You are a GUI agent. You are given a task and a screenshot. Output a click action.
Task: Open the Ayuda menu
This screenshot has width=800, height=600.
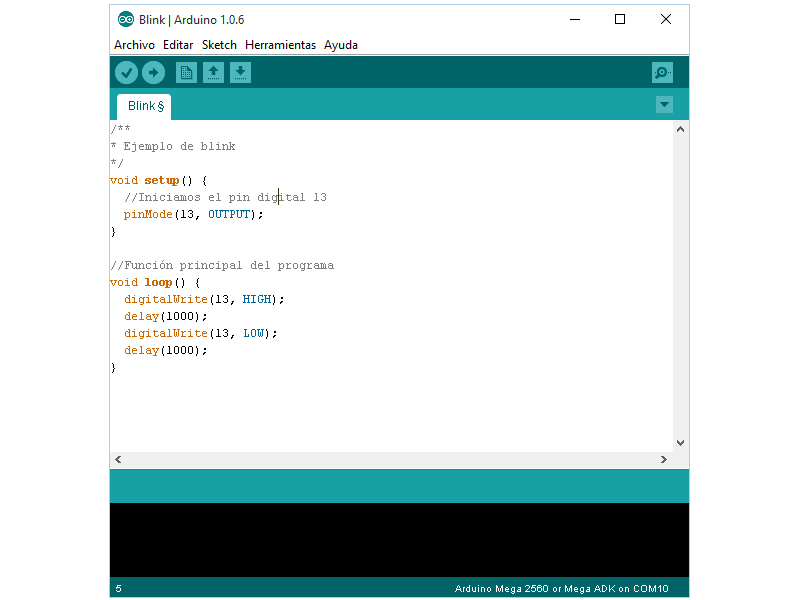tap(341, 45)
